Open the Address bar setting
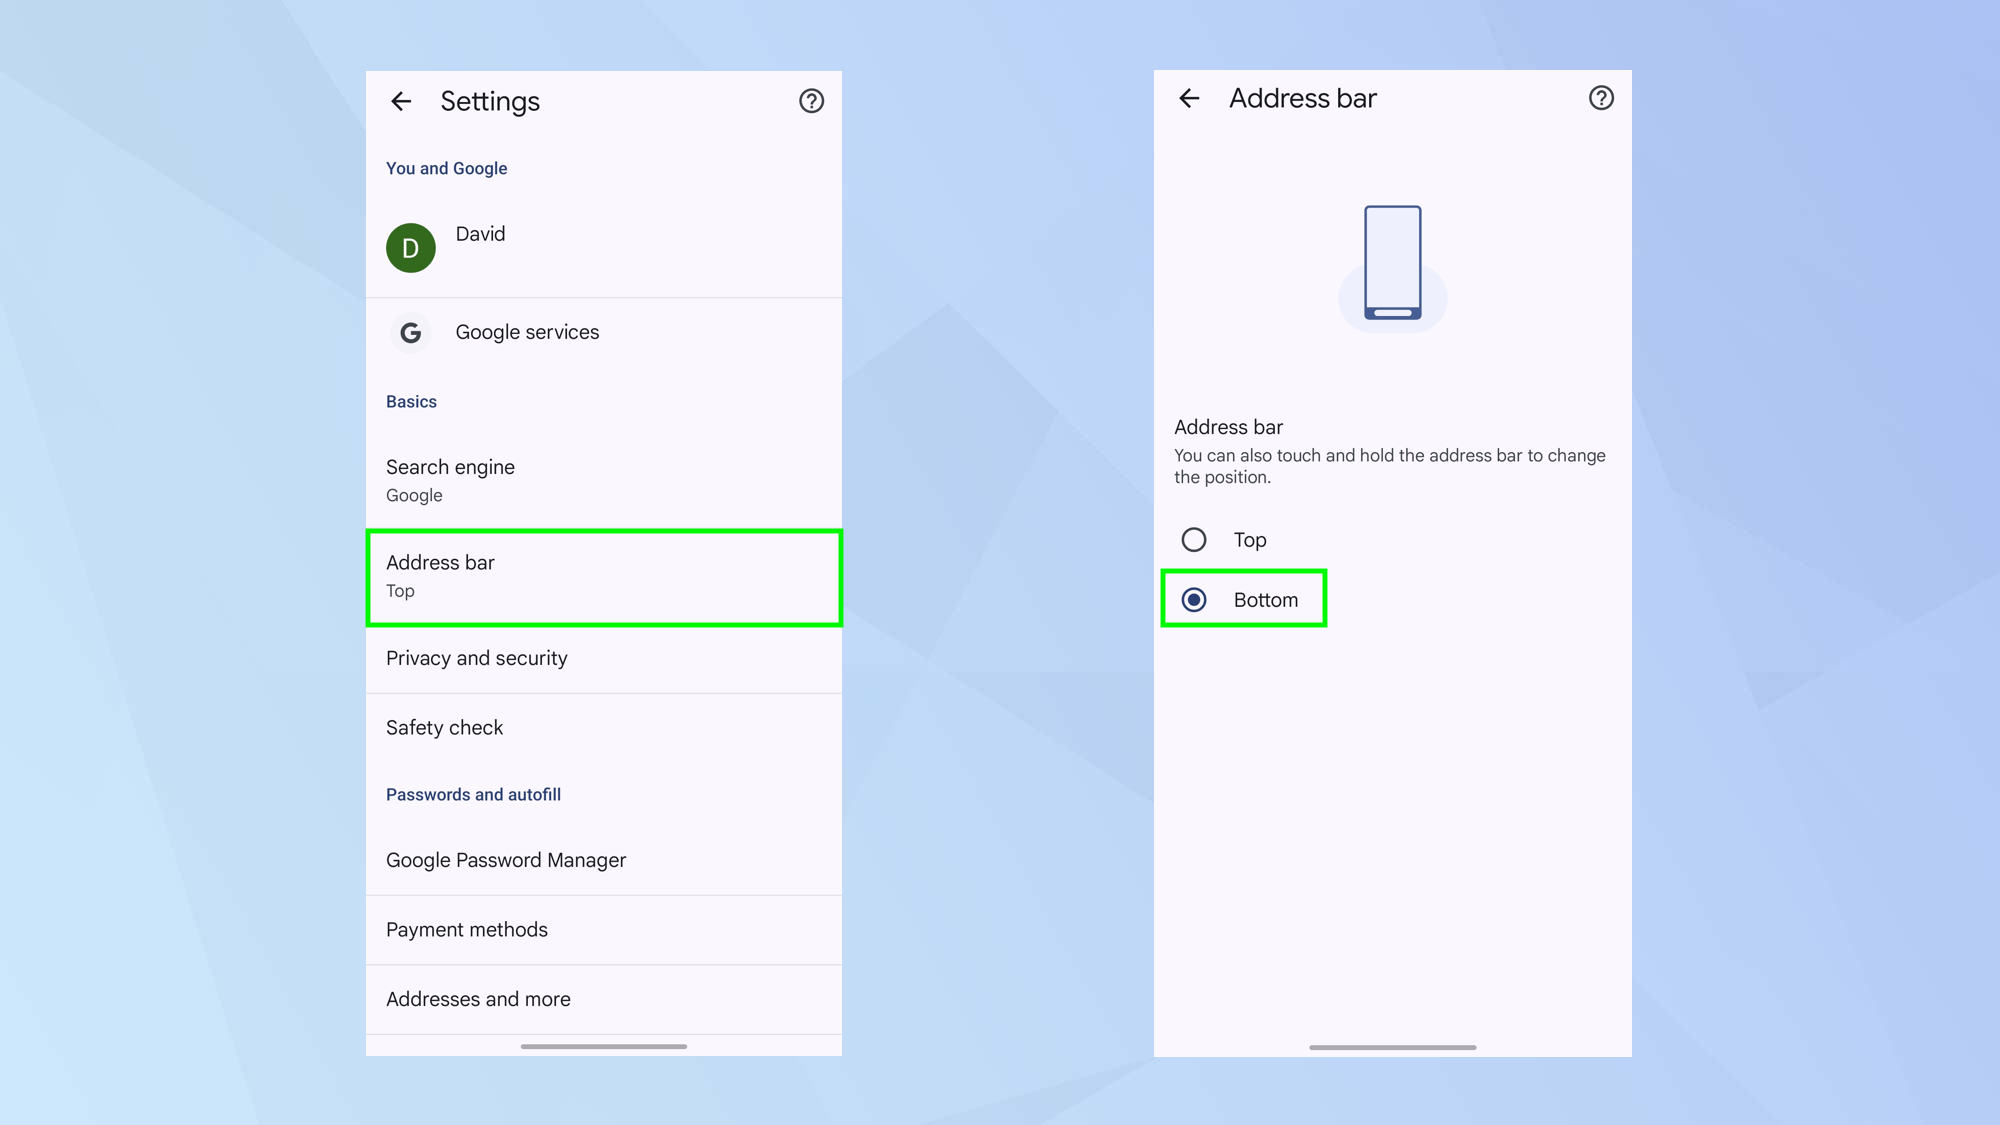The image size is (2000, 1125). tap(604, 577)
